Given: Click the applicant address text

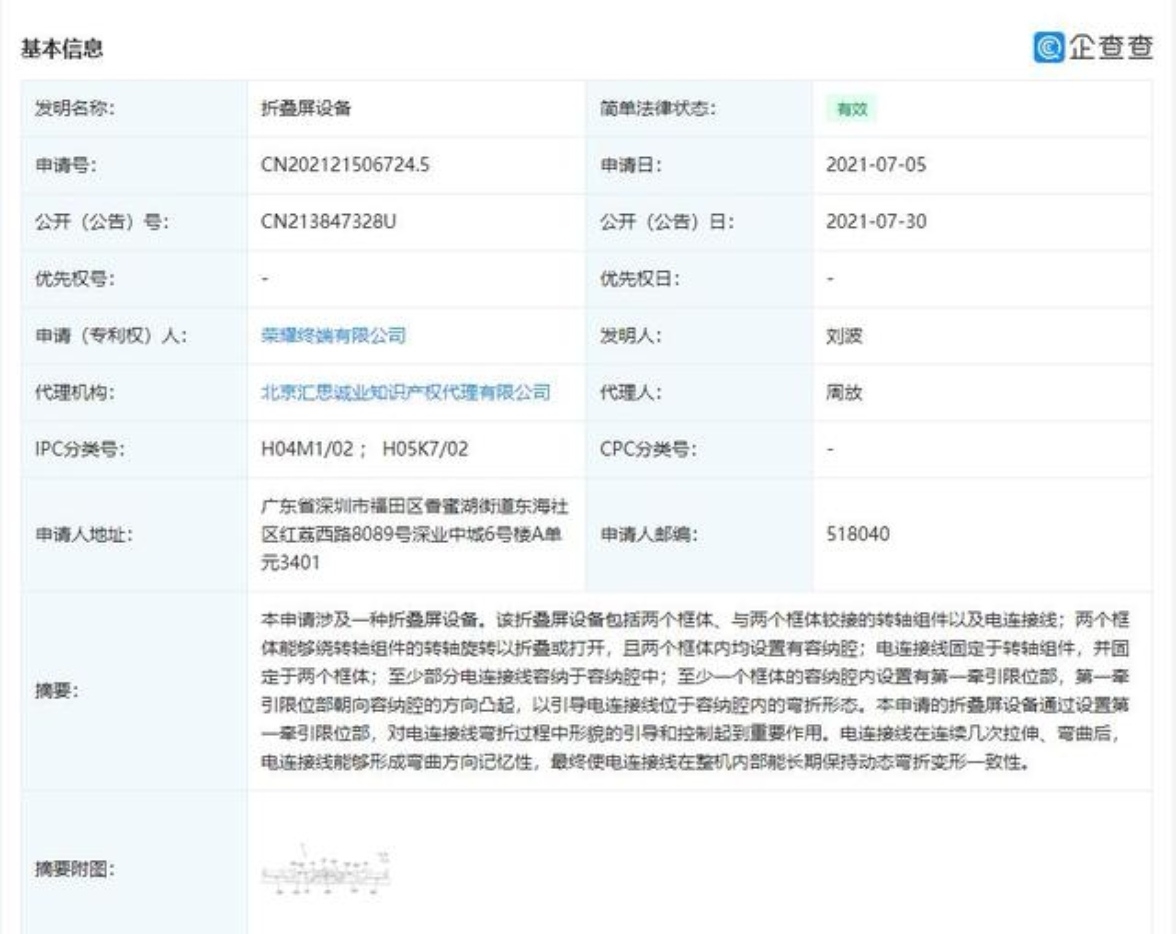Looking at the screenshot, I should (415, 534).
